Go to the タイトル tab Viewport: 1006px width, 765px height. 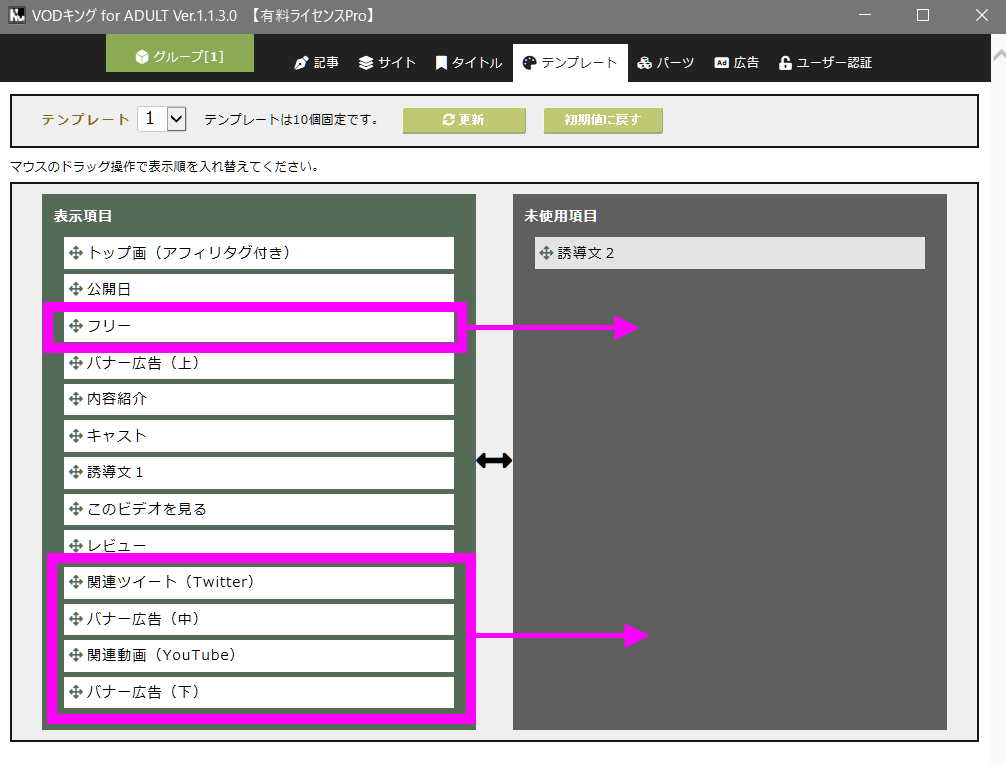[x=468, y=63]
